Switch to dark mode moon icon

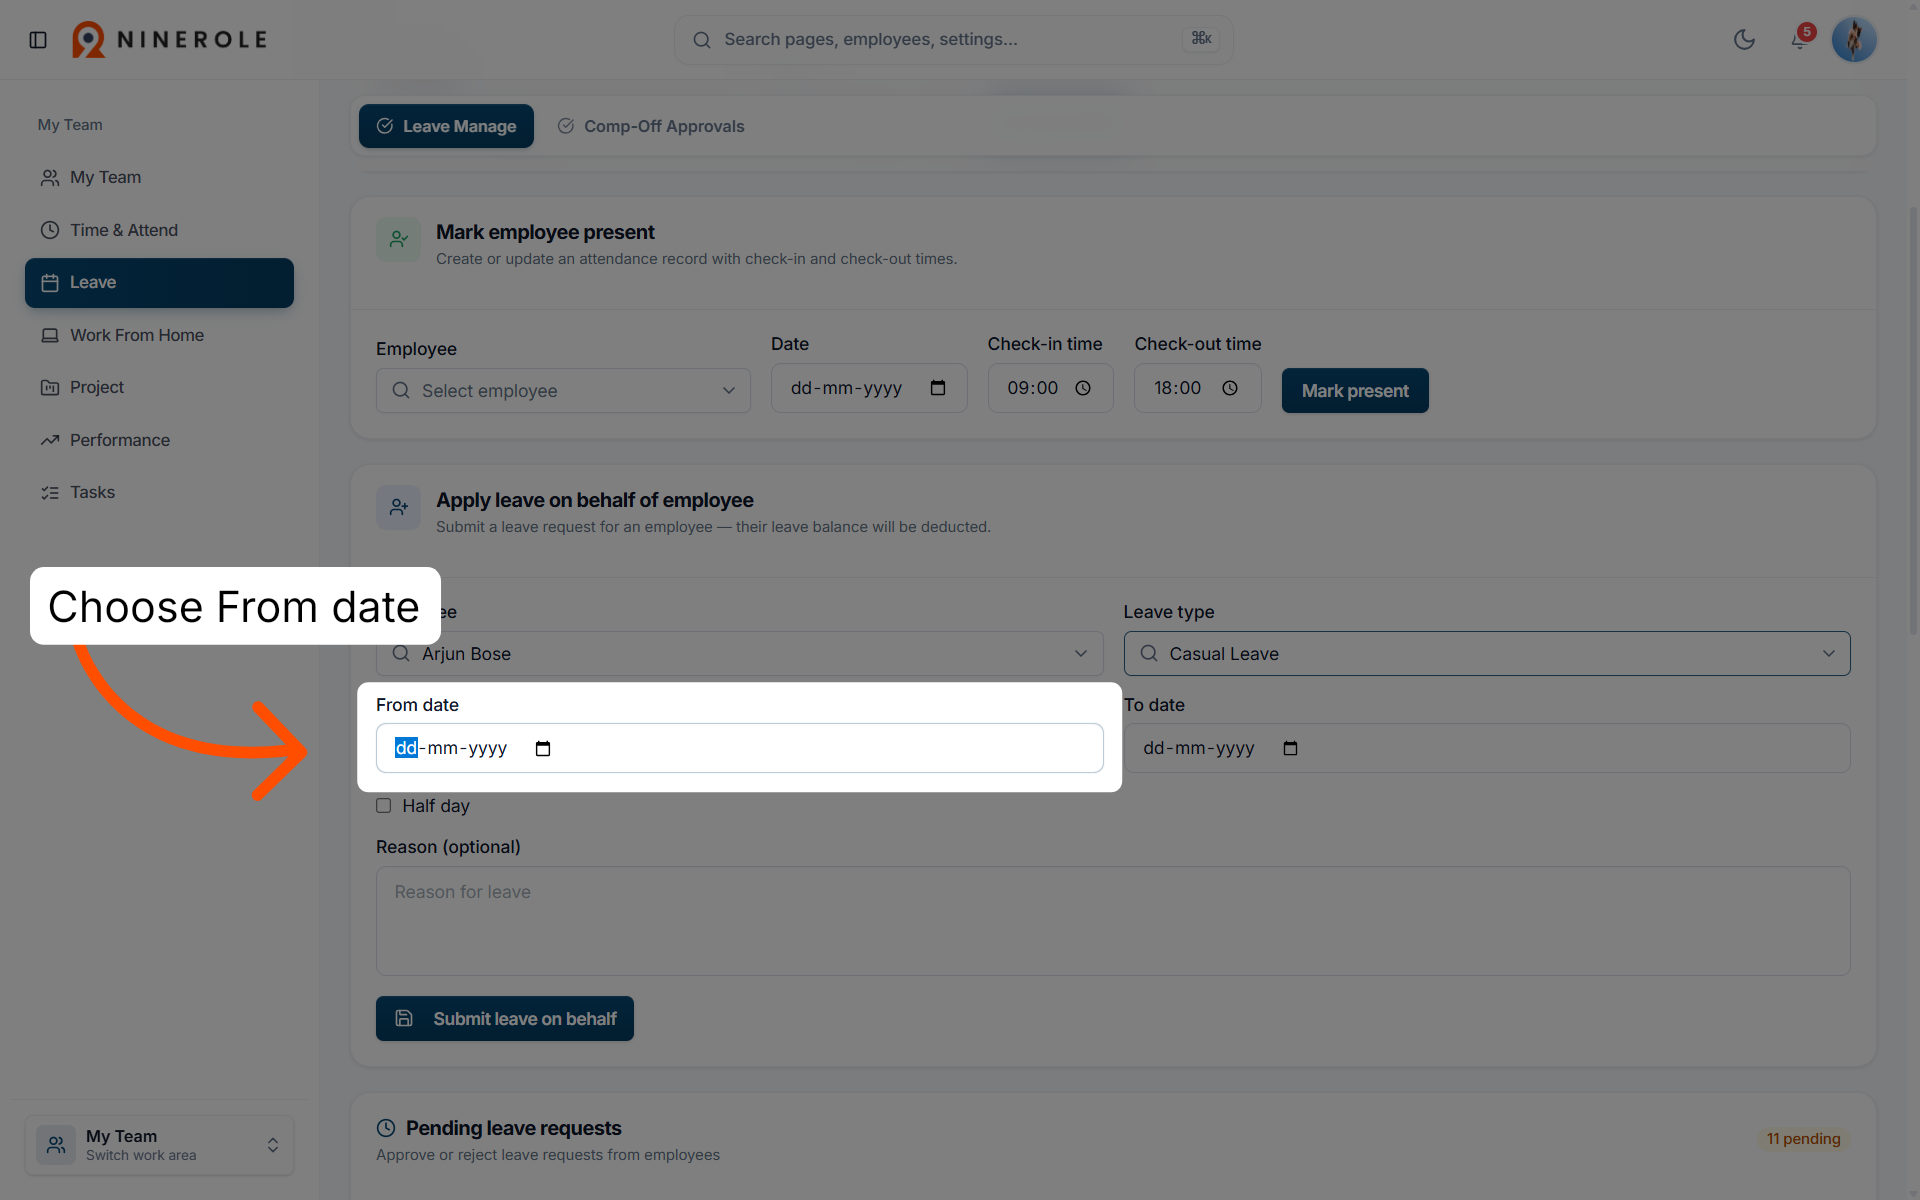coord(1744,40)
